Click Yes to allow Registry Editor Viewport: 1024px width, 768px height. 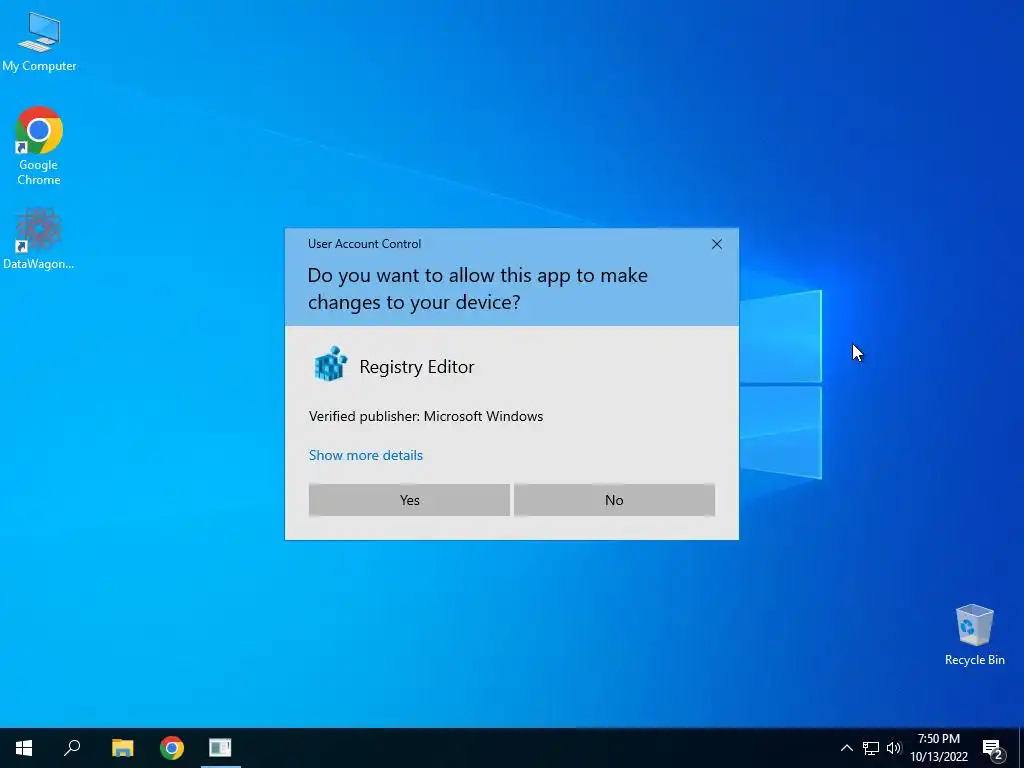pos(409,500)
